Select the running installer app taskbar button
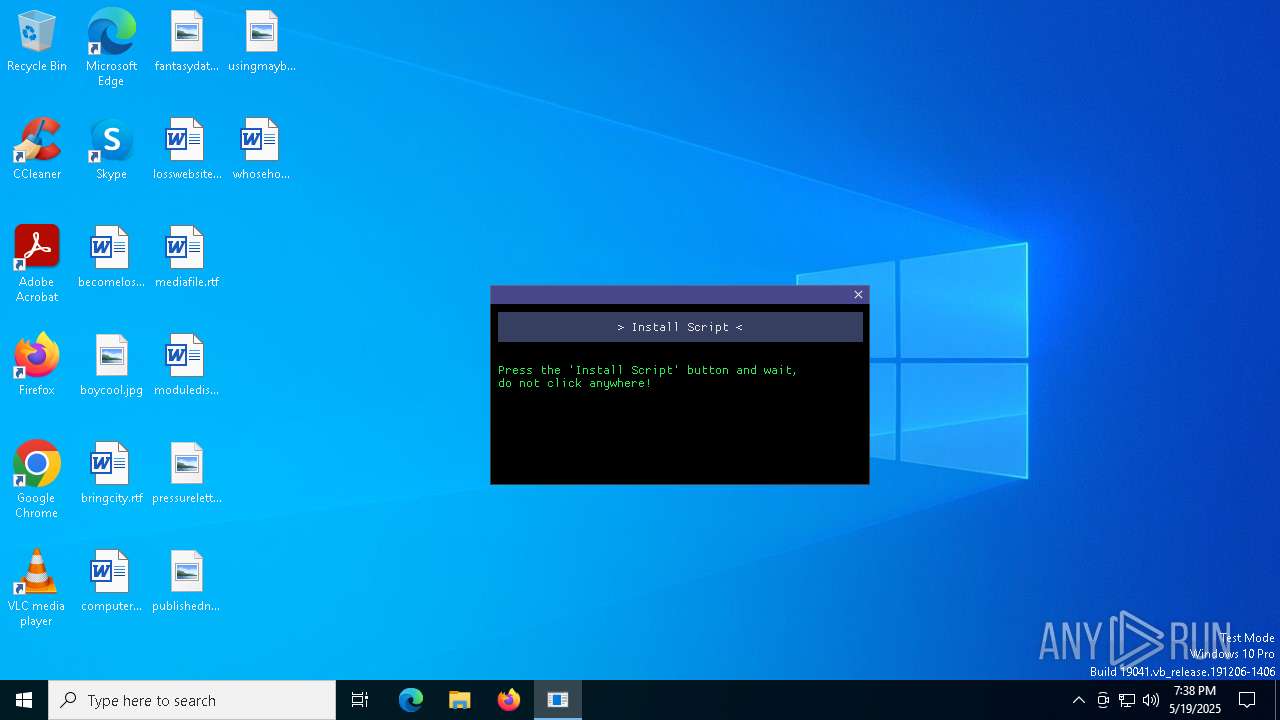The image size is (1280, 720). 558,700
